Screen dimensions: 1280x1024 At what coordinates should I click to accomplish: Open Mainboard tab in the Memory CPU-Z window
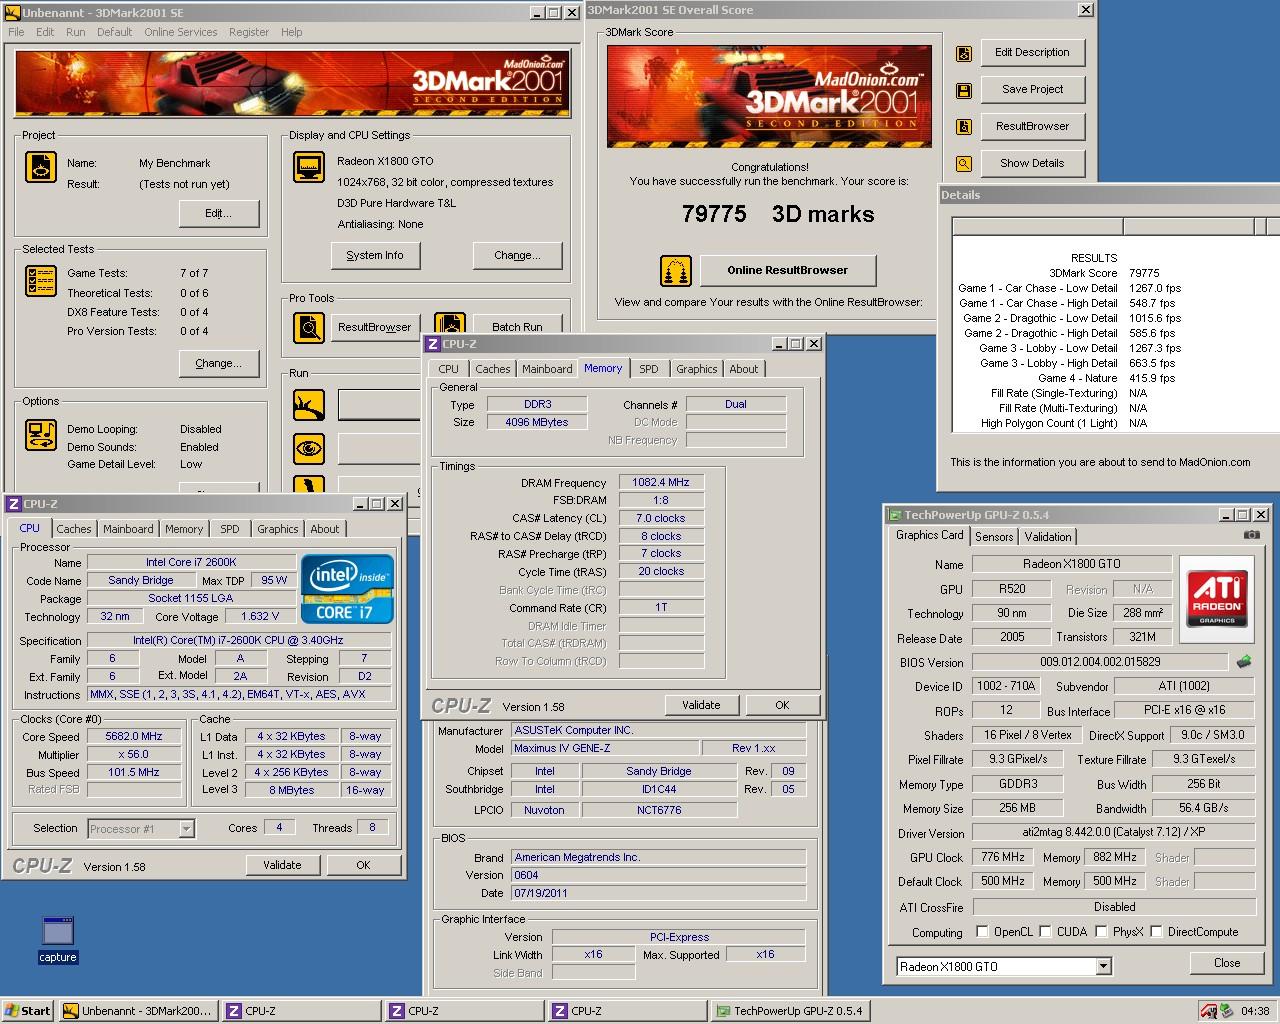coord(547,369)
